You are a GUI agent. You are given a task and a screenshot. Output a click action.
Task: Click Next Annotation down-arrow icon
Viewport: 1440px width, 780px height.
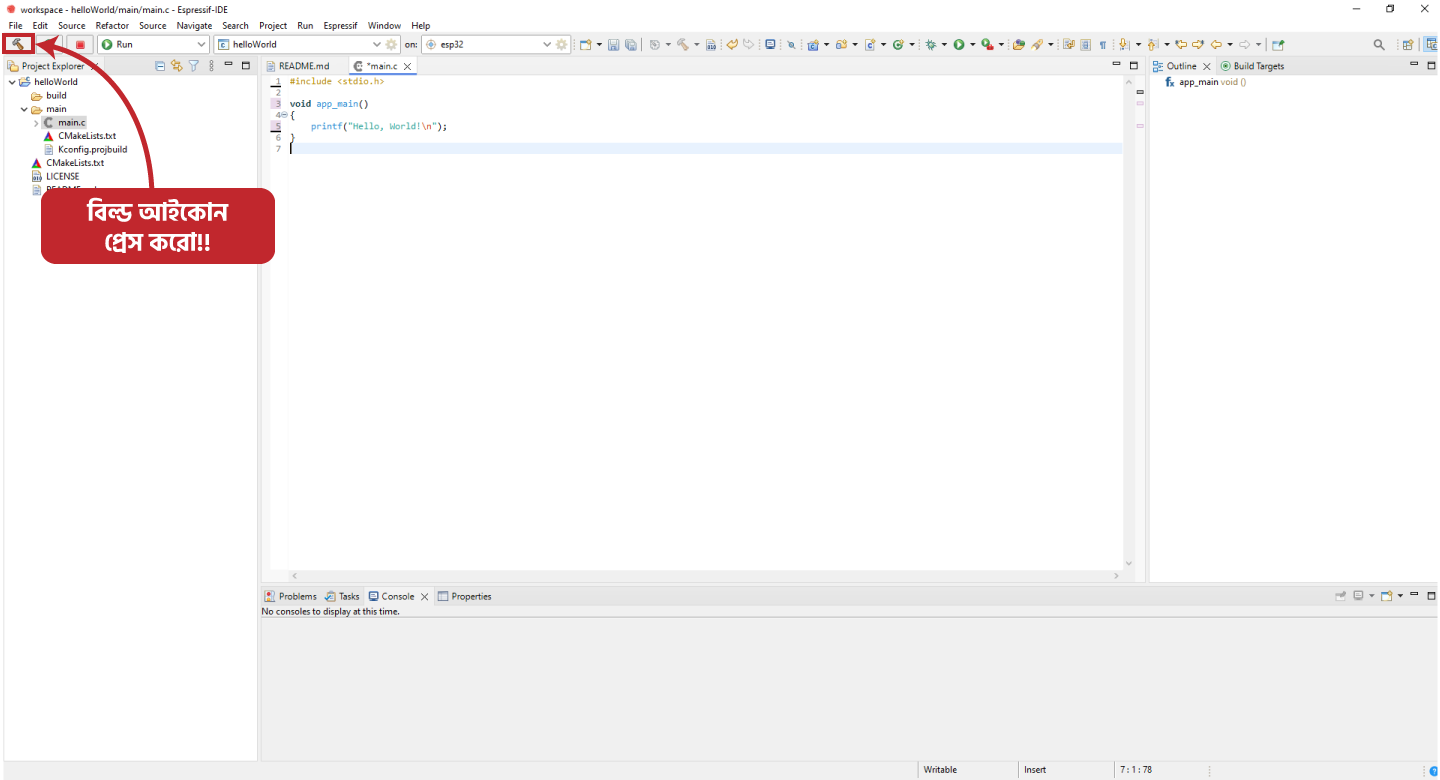point(1124,44)
